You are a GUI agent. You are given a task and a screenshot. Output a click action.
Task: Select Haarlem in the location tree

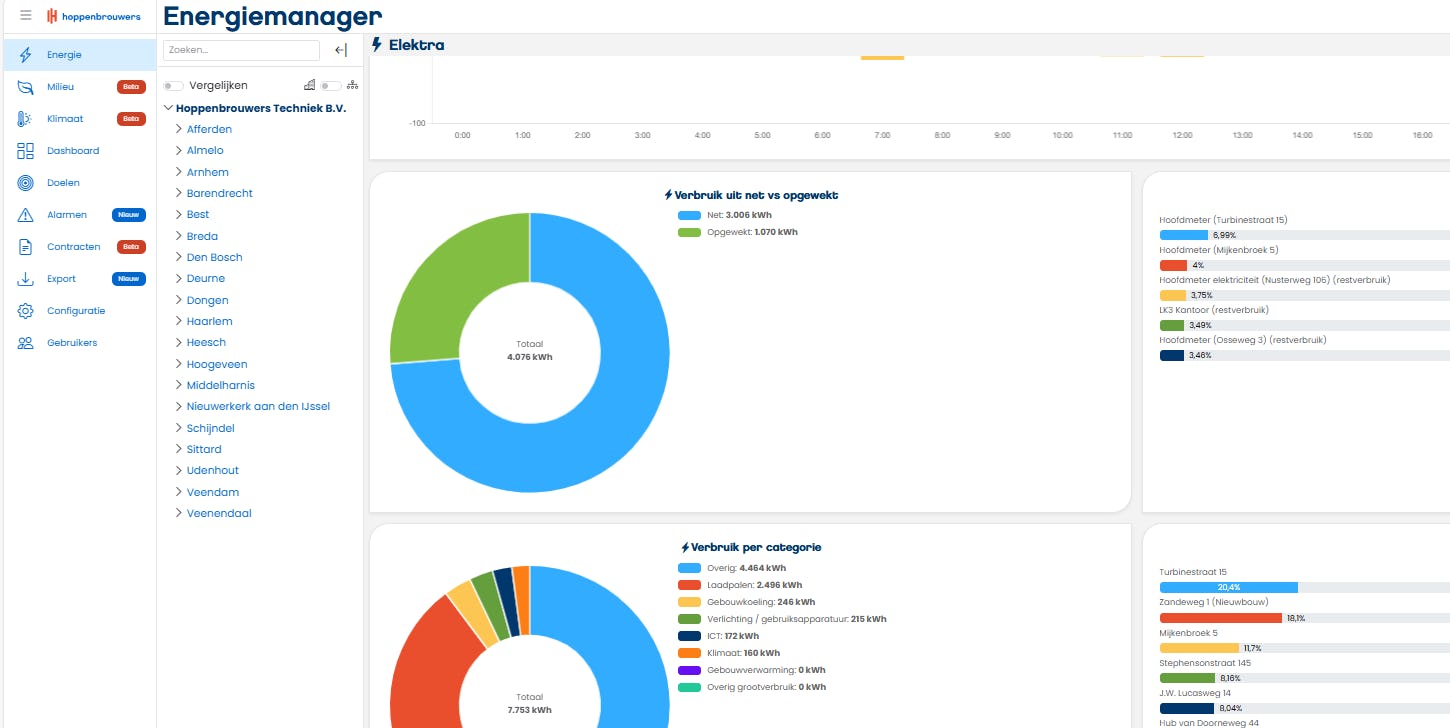coord(210,321)
